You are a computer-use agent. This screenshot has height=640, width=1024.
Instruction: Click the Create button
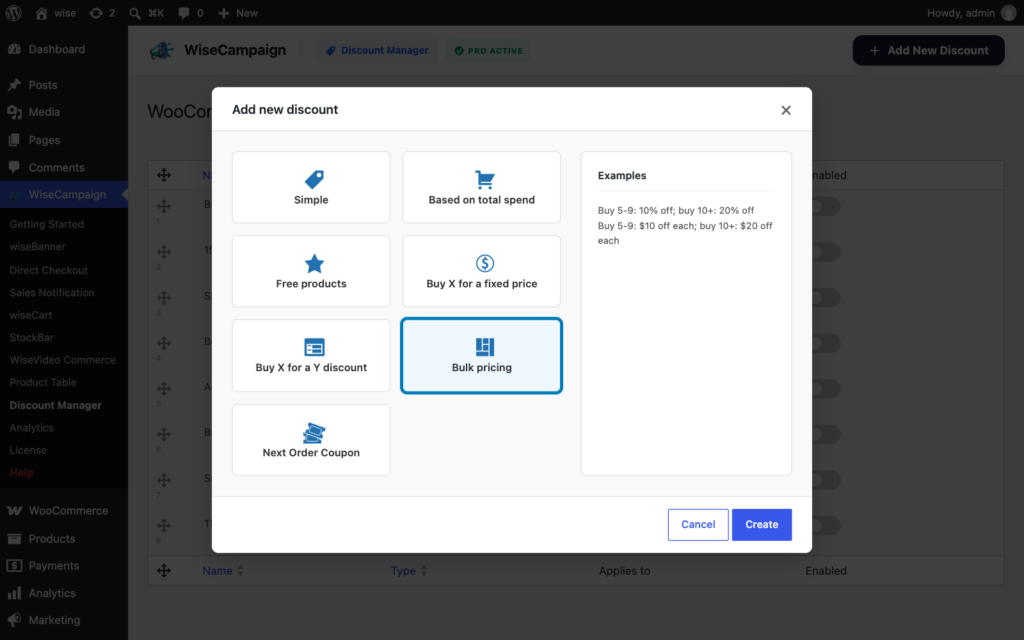pyautogui.click(x=761, y=524)
